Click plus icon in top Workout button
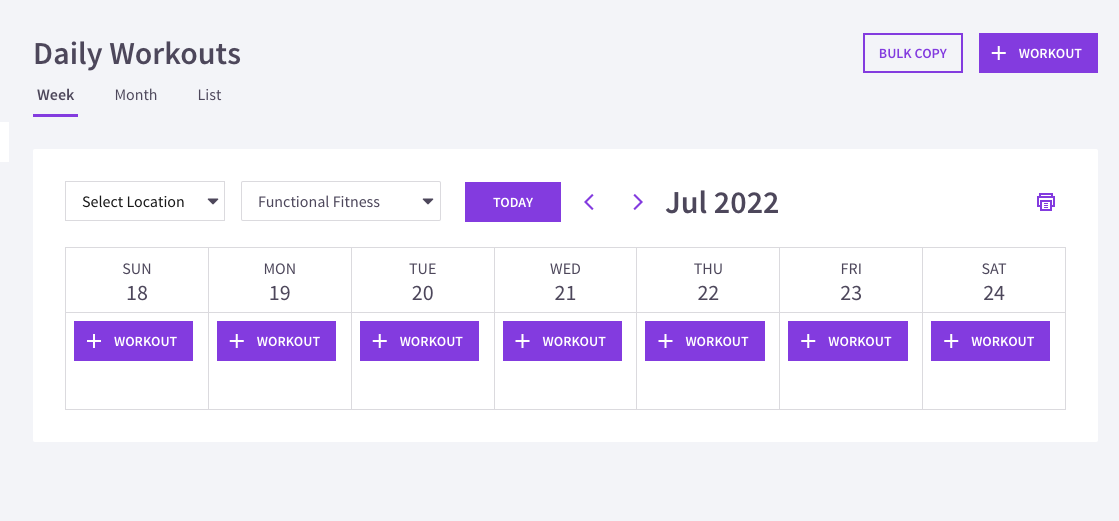Screen dimensions: 1119x521 [999, 53]
